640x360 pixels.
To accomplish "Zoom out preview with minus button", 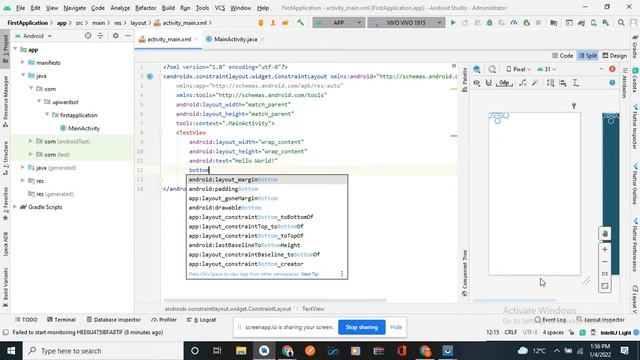I will (605, 262).
